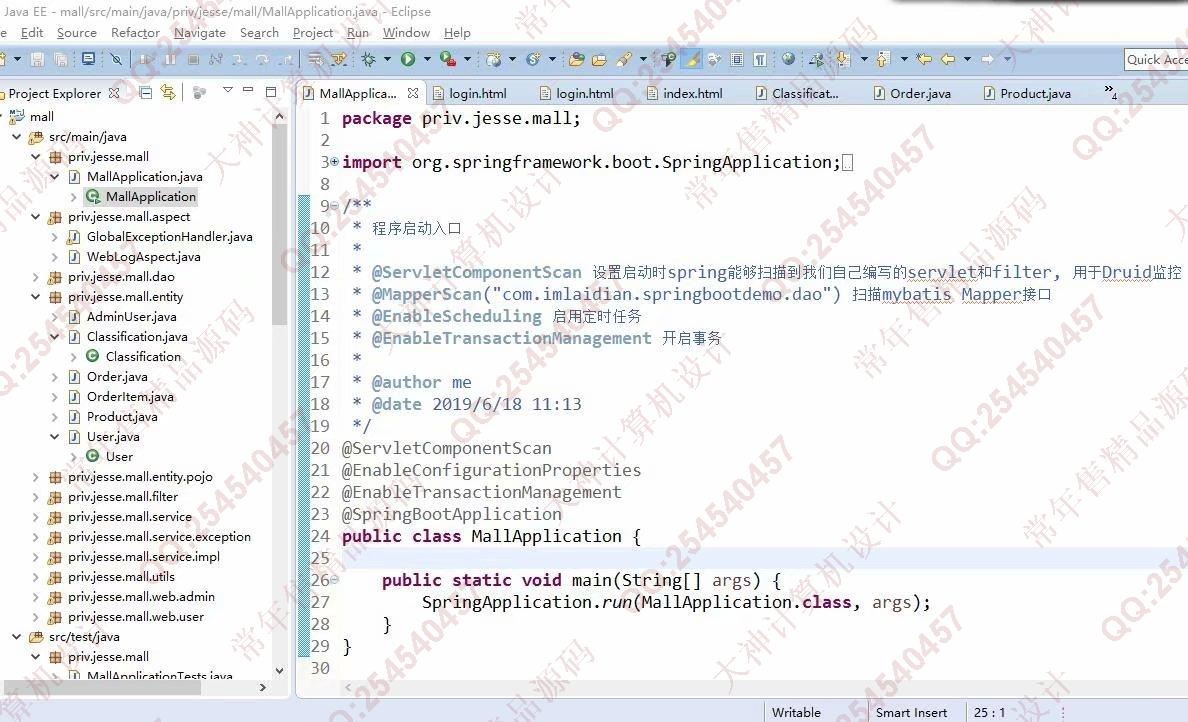Open the Debug configurations dropdown arrow
Screen dimensions: 1188x722
click(387, 59)
